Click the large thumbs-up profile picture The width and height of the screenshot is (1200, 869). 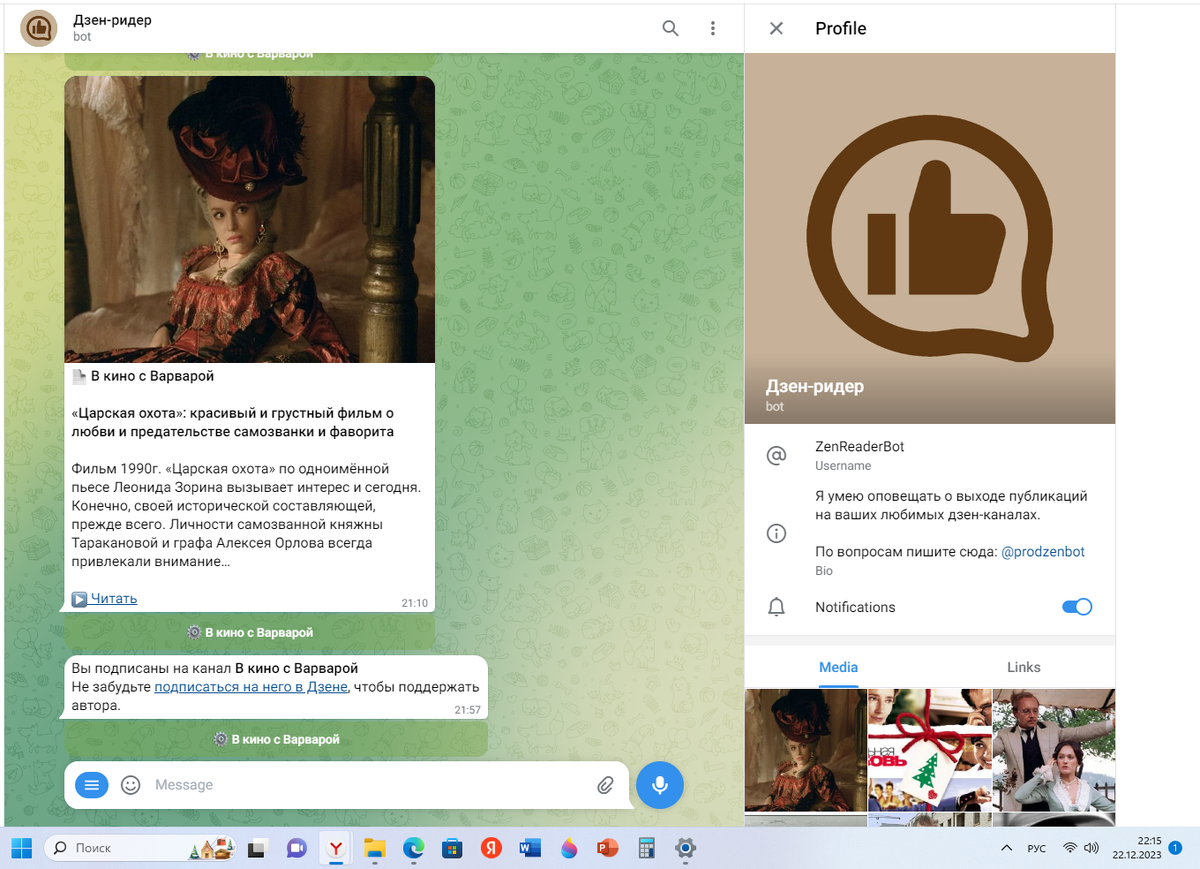tap(930, 238)
